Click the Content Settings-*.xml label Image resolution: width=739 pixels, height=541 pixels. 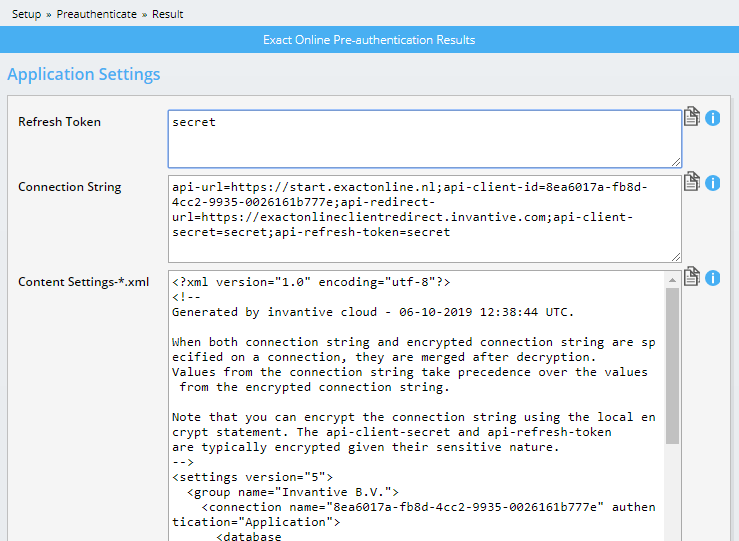coord(83,282)
